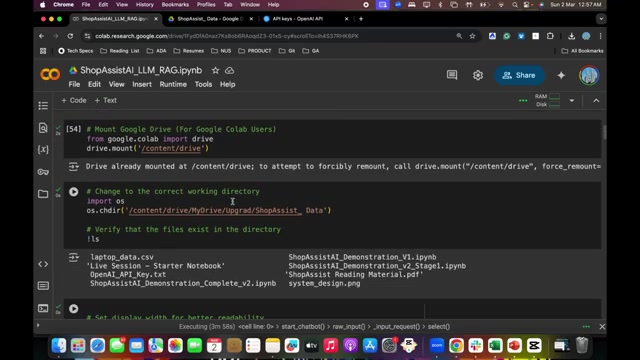Open the table of contents sidebar icon
Image resolution: width=640 pixels, height=360 pixels.
pyautogui.click(x=43, y=106)
